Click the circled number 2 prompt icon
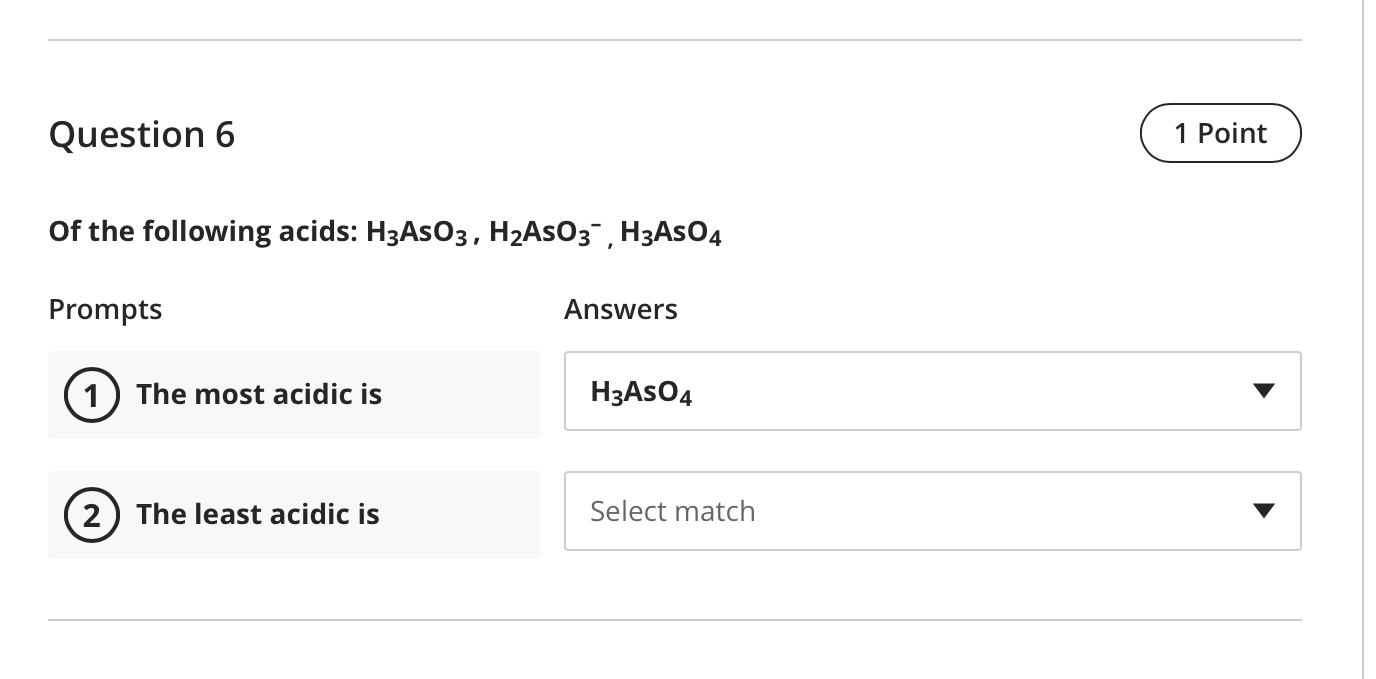Viewport: 1376px width, 679px height. (91, 515)
